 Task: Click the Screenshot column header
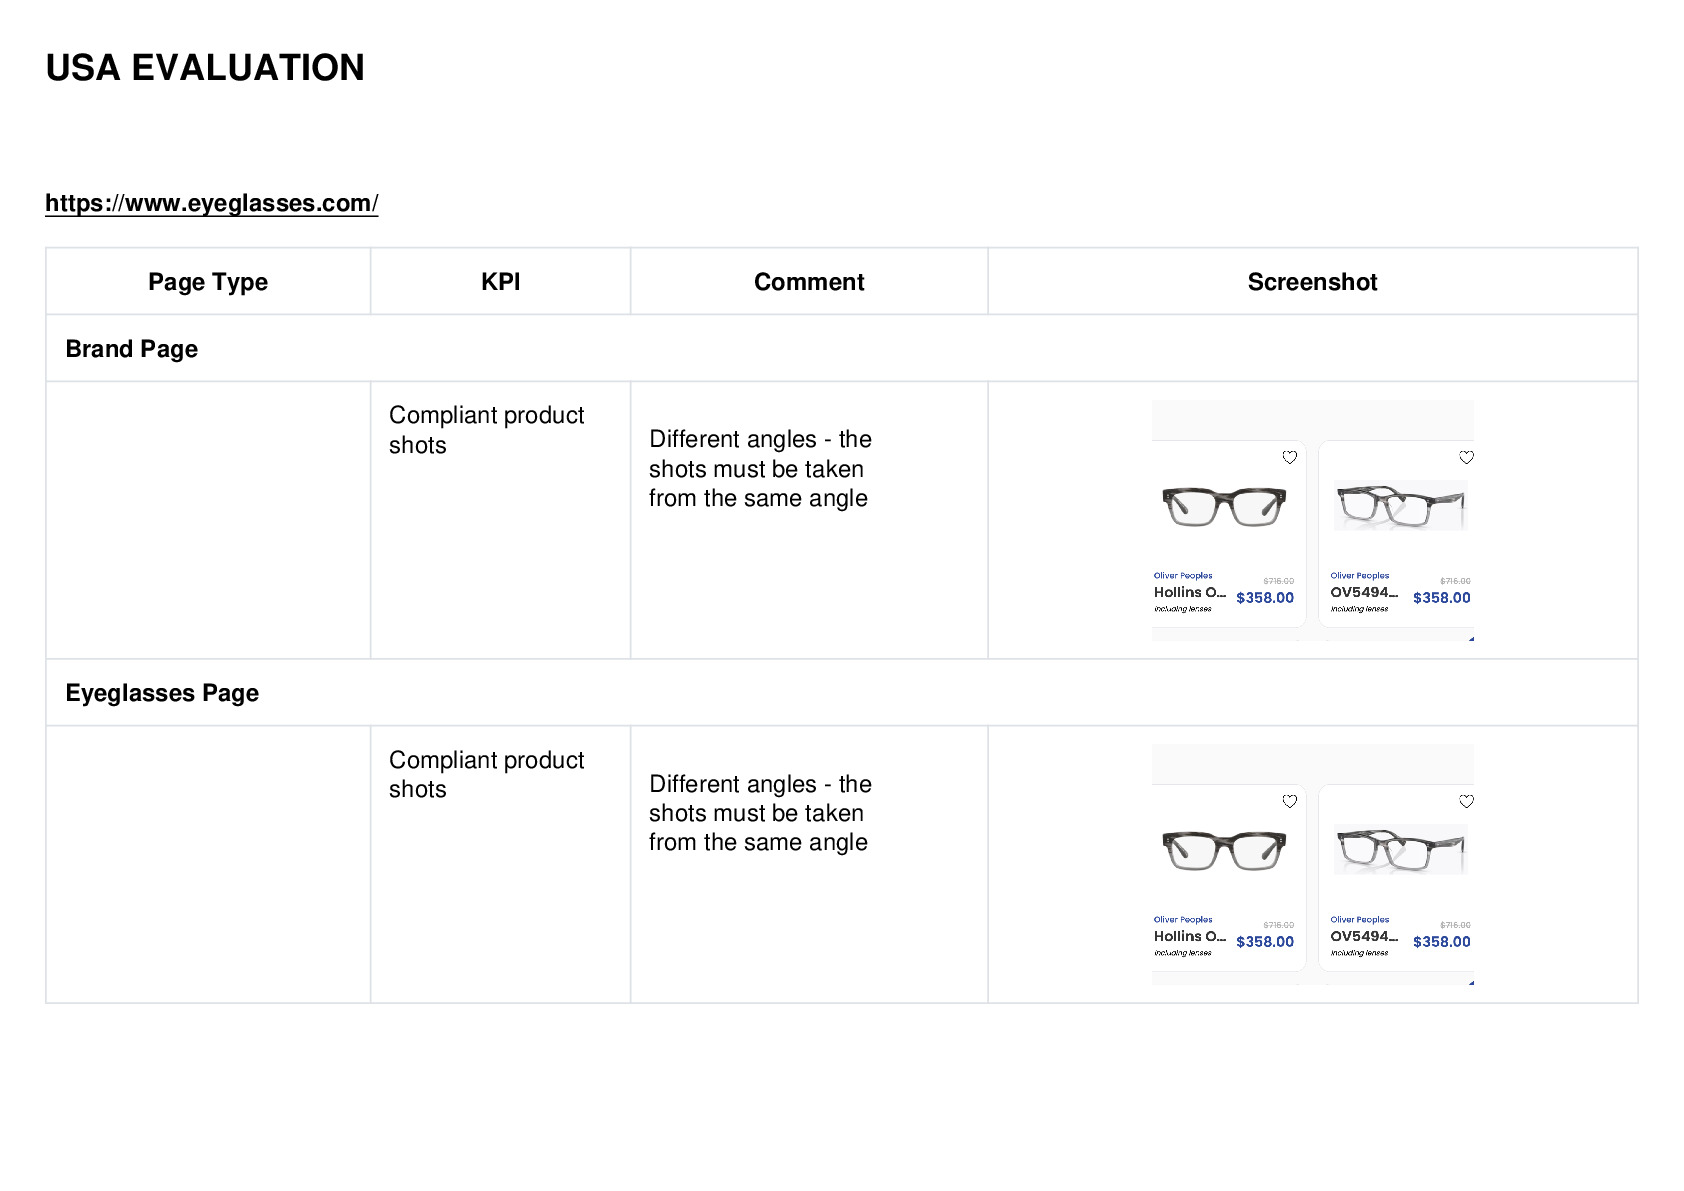pyautogui.click(x=1312, y=282)
